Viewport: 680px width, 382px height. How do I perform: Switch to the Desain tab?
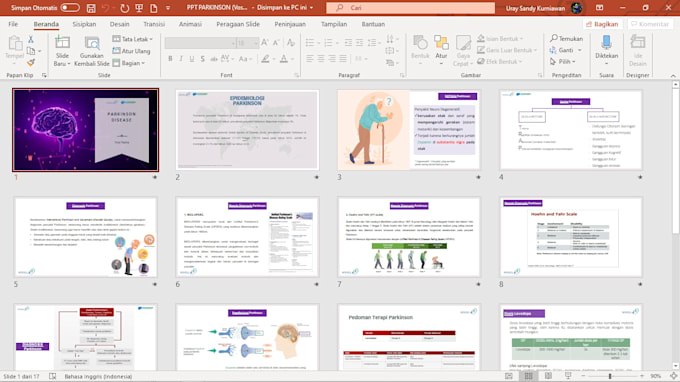[x=120, y=24]
